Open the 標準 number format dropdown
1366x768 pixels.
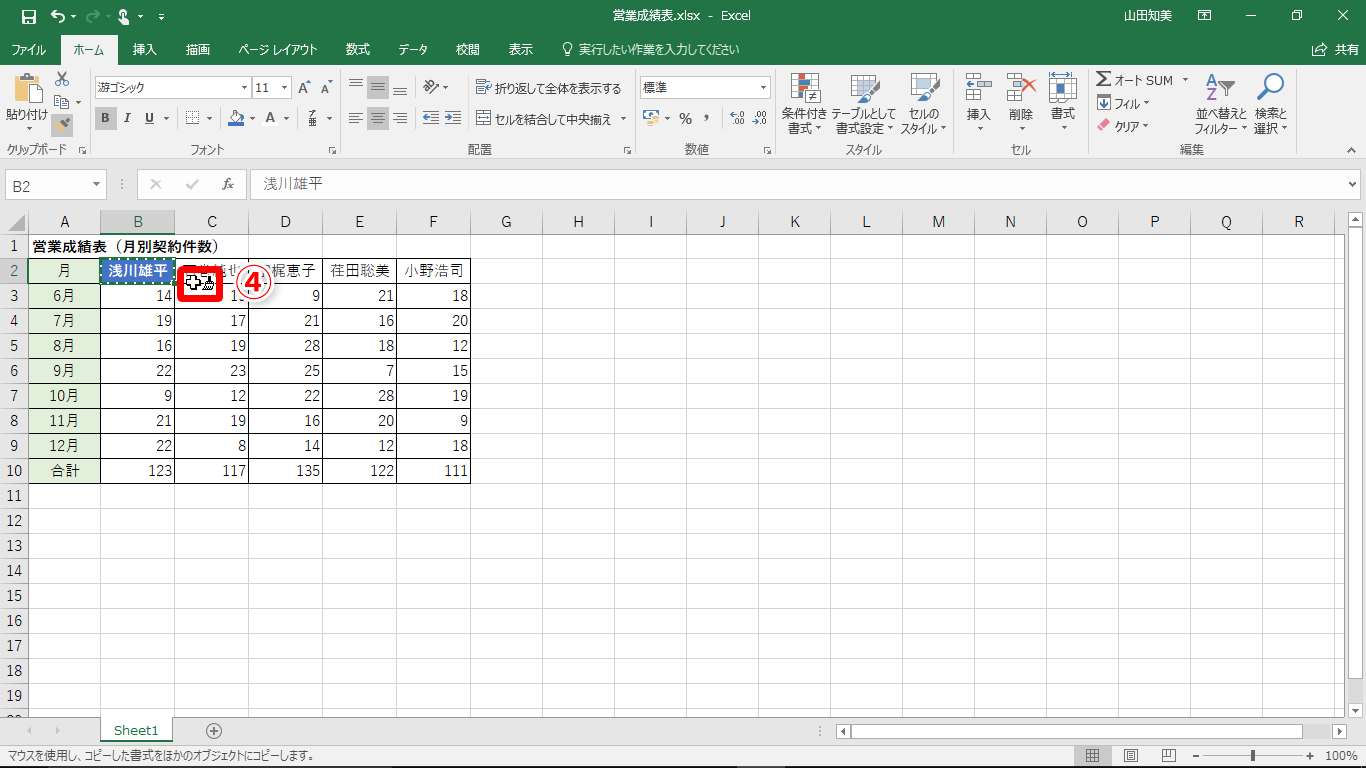pos(764,88)
